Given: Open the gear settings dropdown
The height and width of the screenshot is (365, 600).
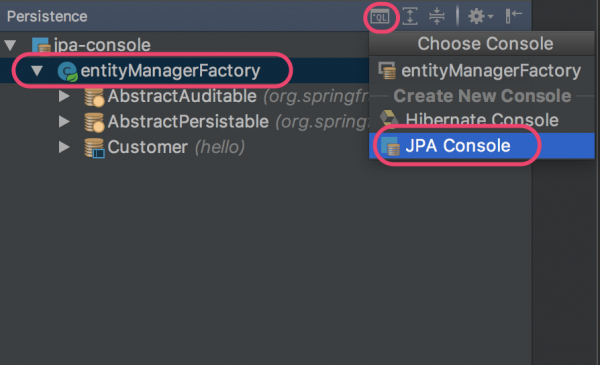Looking at the screenshot, I should click(x=481, y=16).
